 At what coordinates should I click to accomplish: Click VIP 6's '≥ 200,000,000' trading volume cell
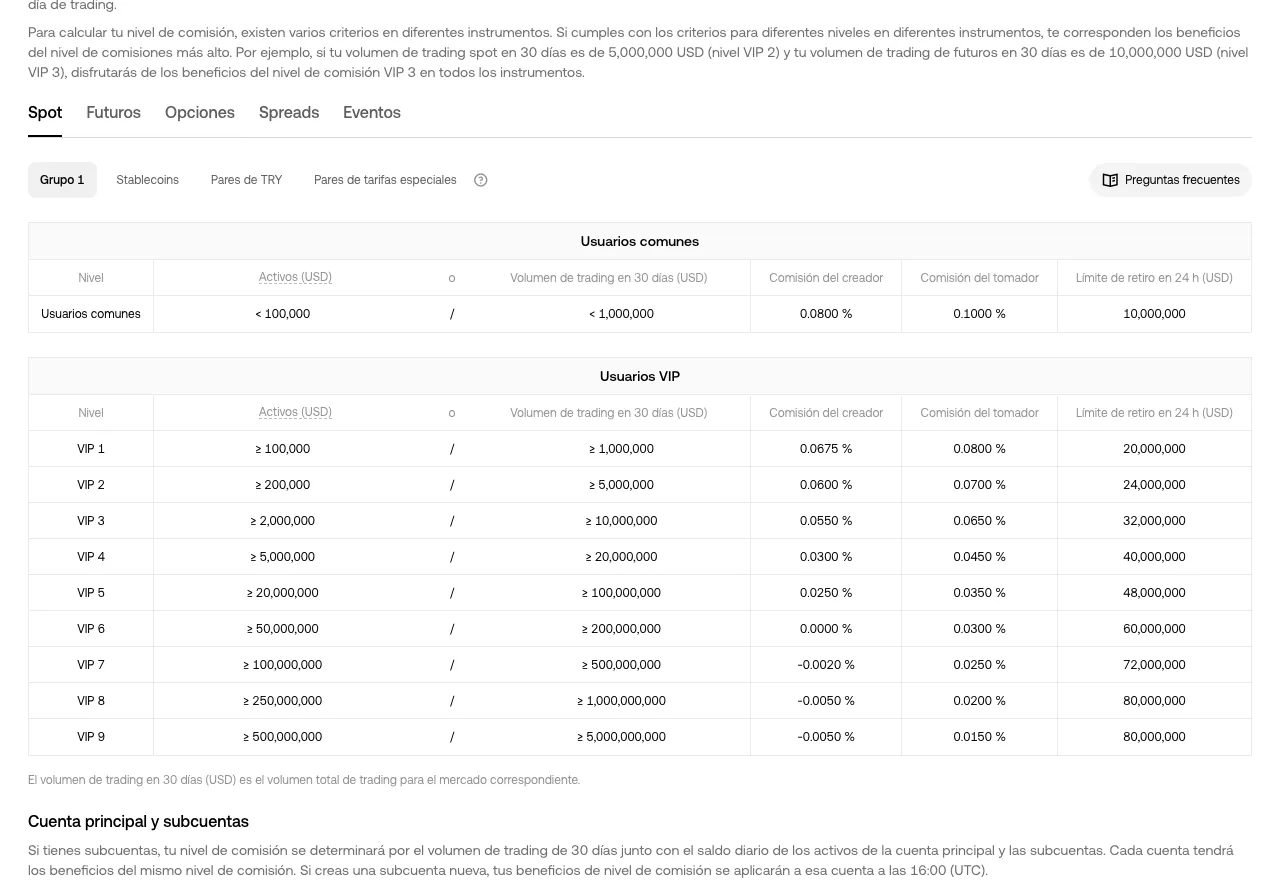(621, 629)
